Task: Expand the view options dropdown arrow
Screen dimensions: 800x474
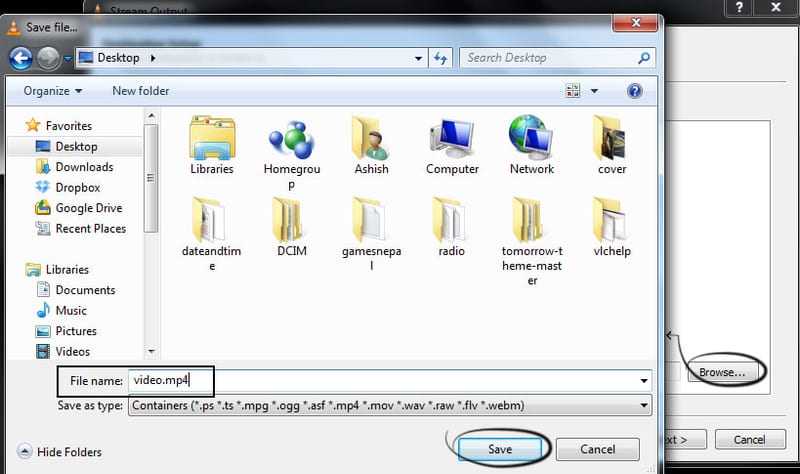Action: tap(594, 91)
